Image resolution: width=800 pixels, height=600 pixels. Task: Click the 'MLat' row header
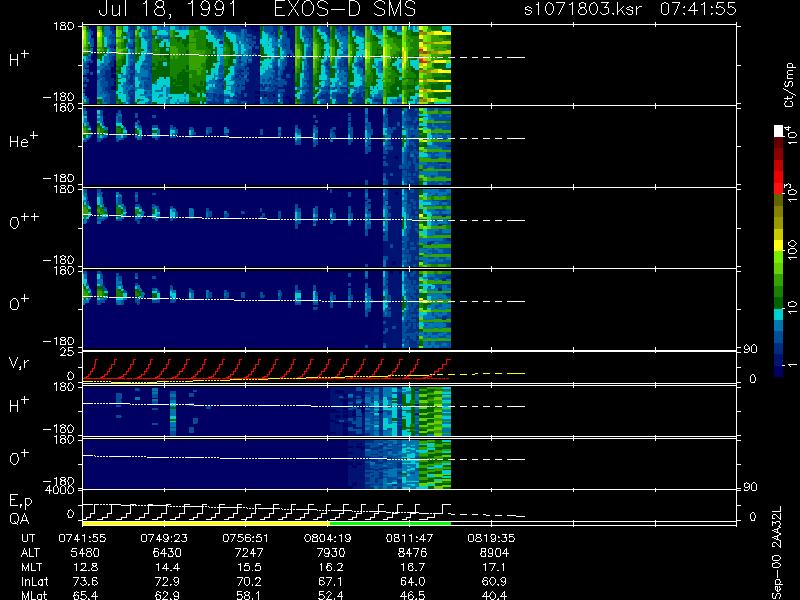(34, 595)
